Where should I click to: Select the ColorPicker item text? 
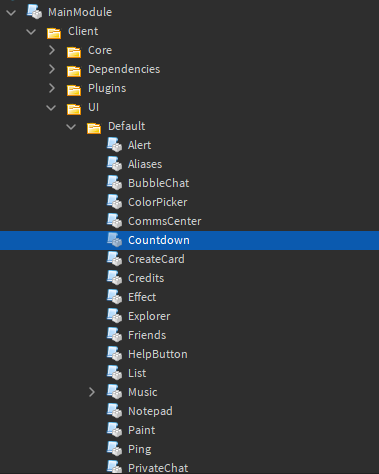[158, 202]
